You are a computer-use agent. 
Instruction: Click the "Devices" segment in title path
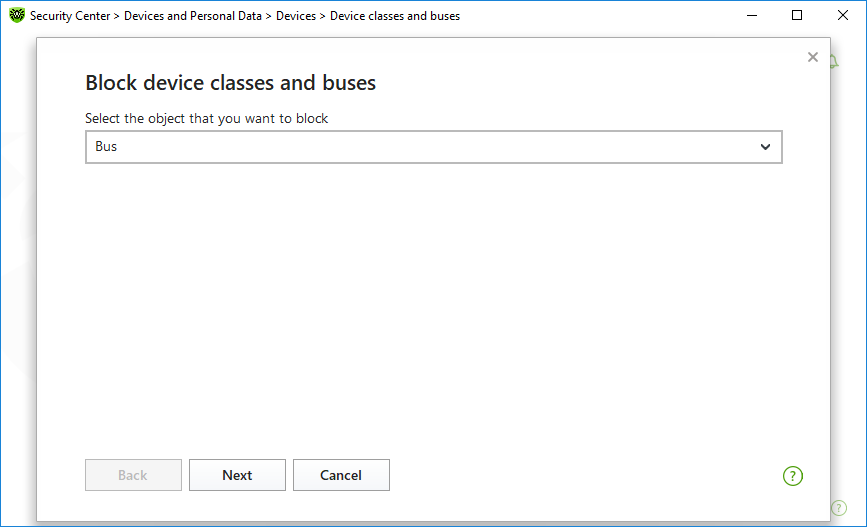point(295,16)
